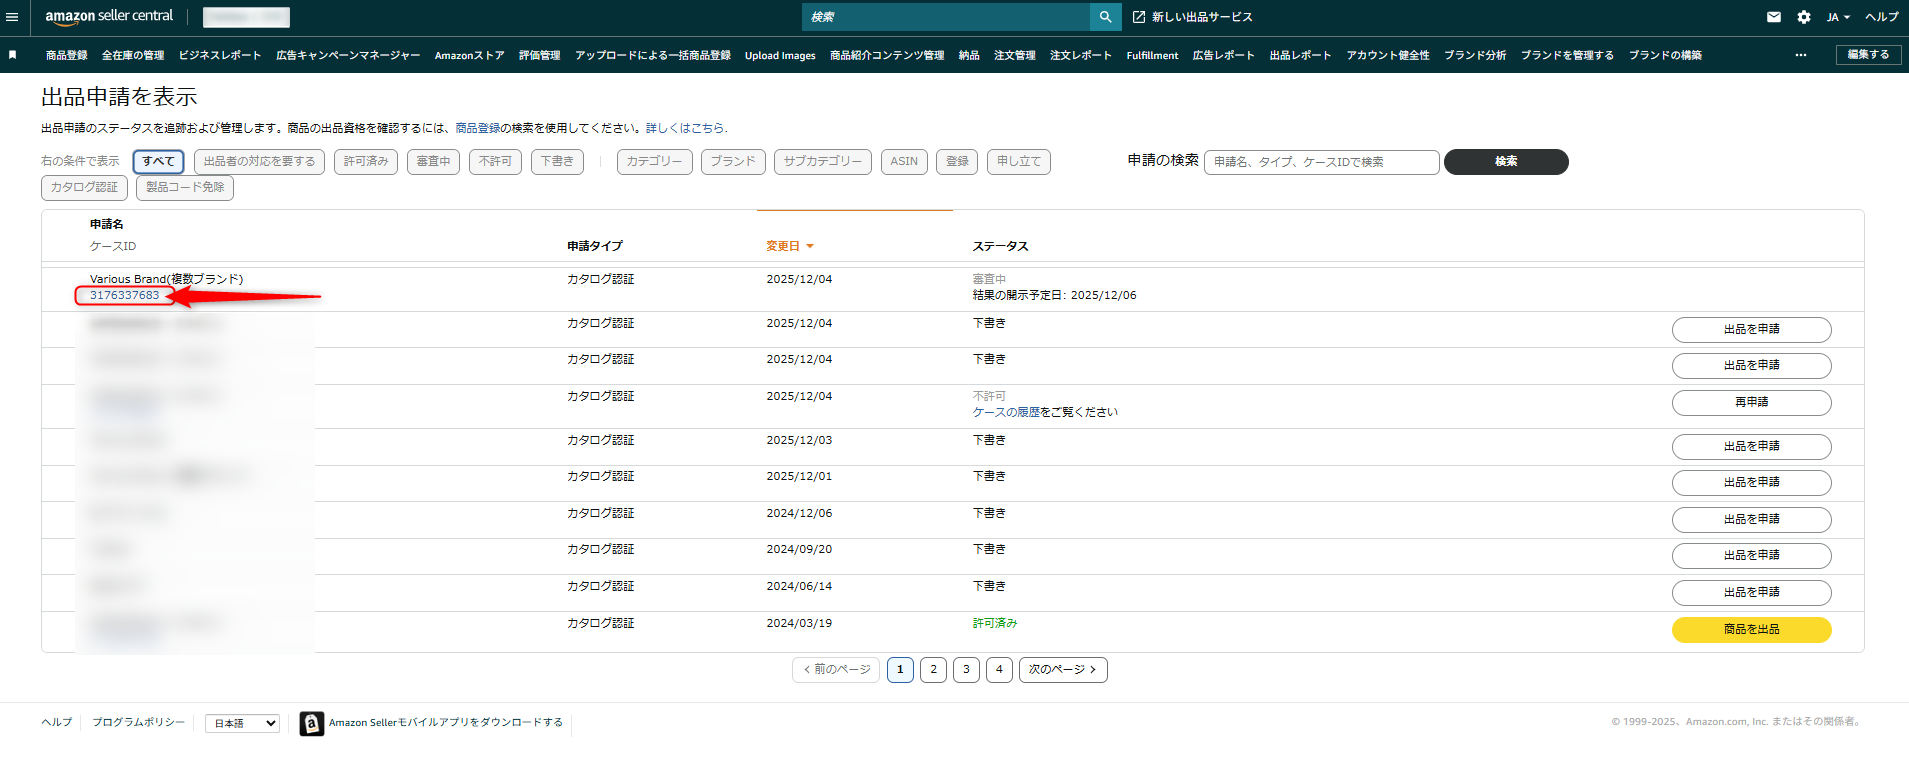Viewport: 1909px width, 759px height.
Task: Click the yellow 商品を出品 button
Action: tap(1751, 629)
